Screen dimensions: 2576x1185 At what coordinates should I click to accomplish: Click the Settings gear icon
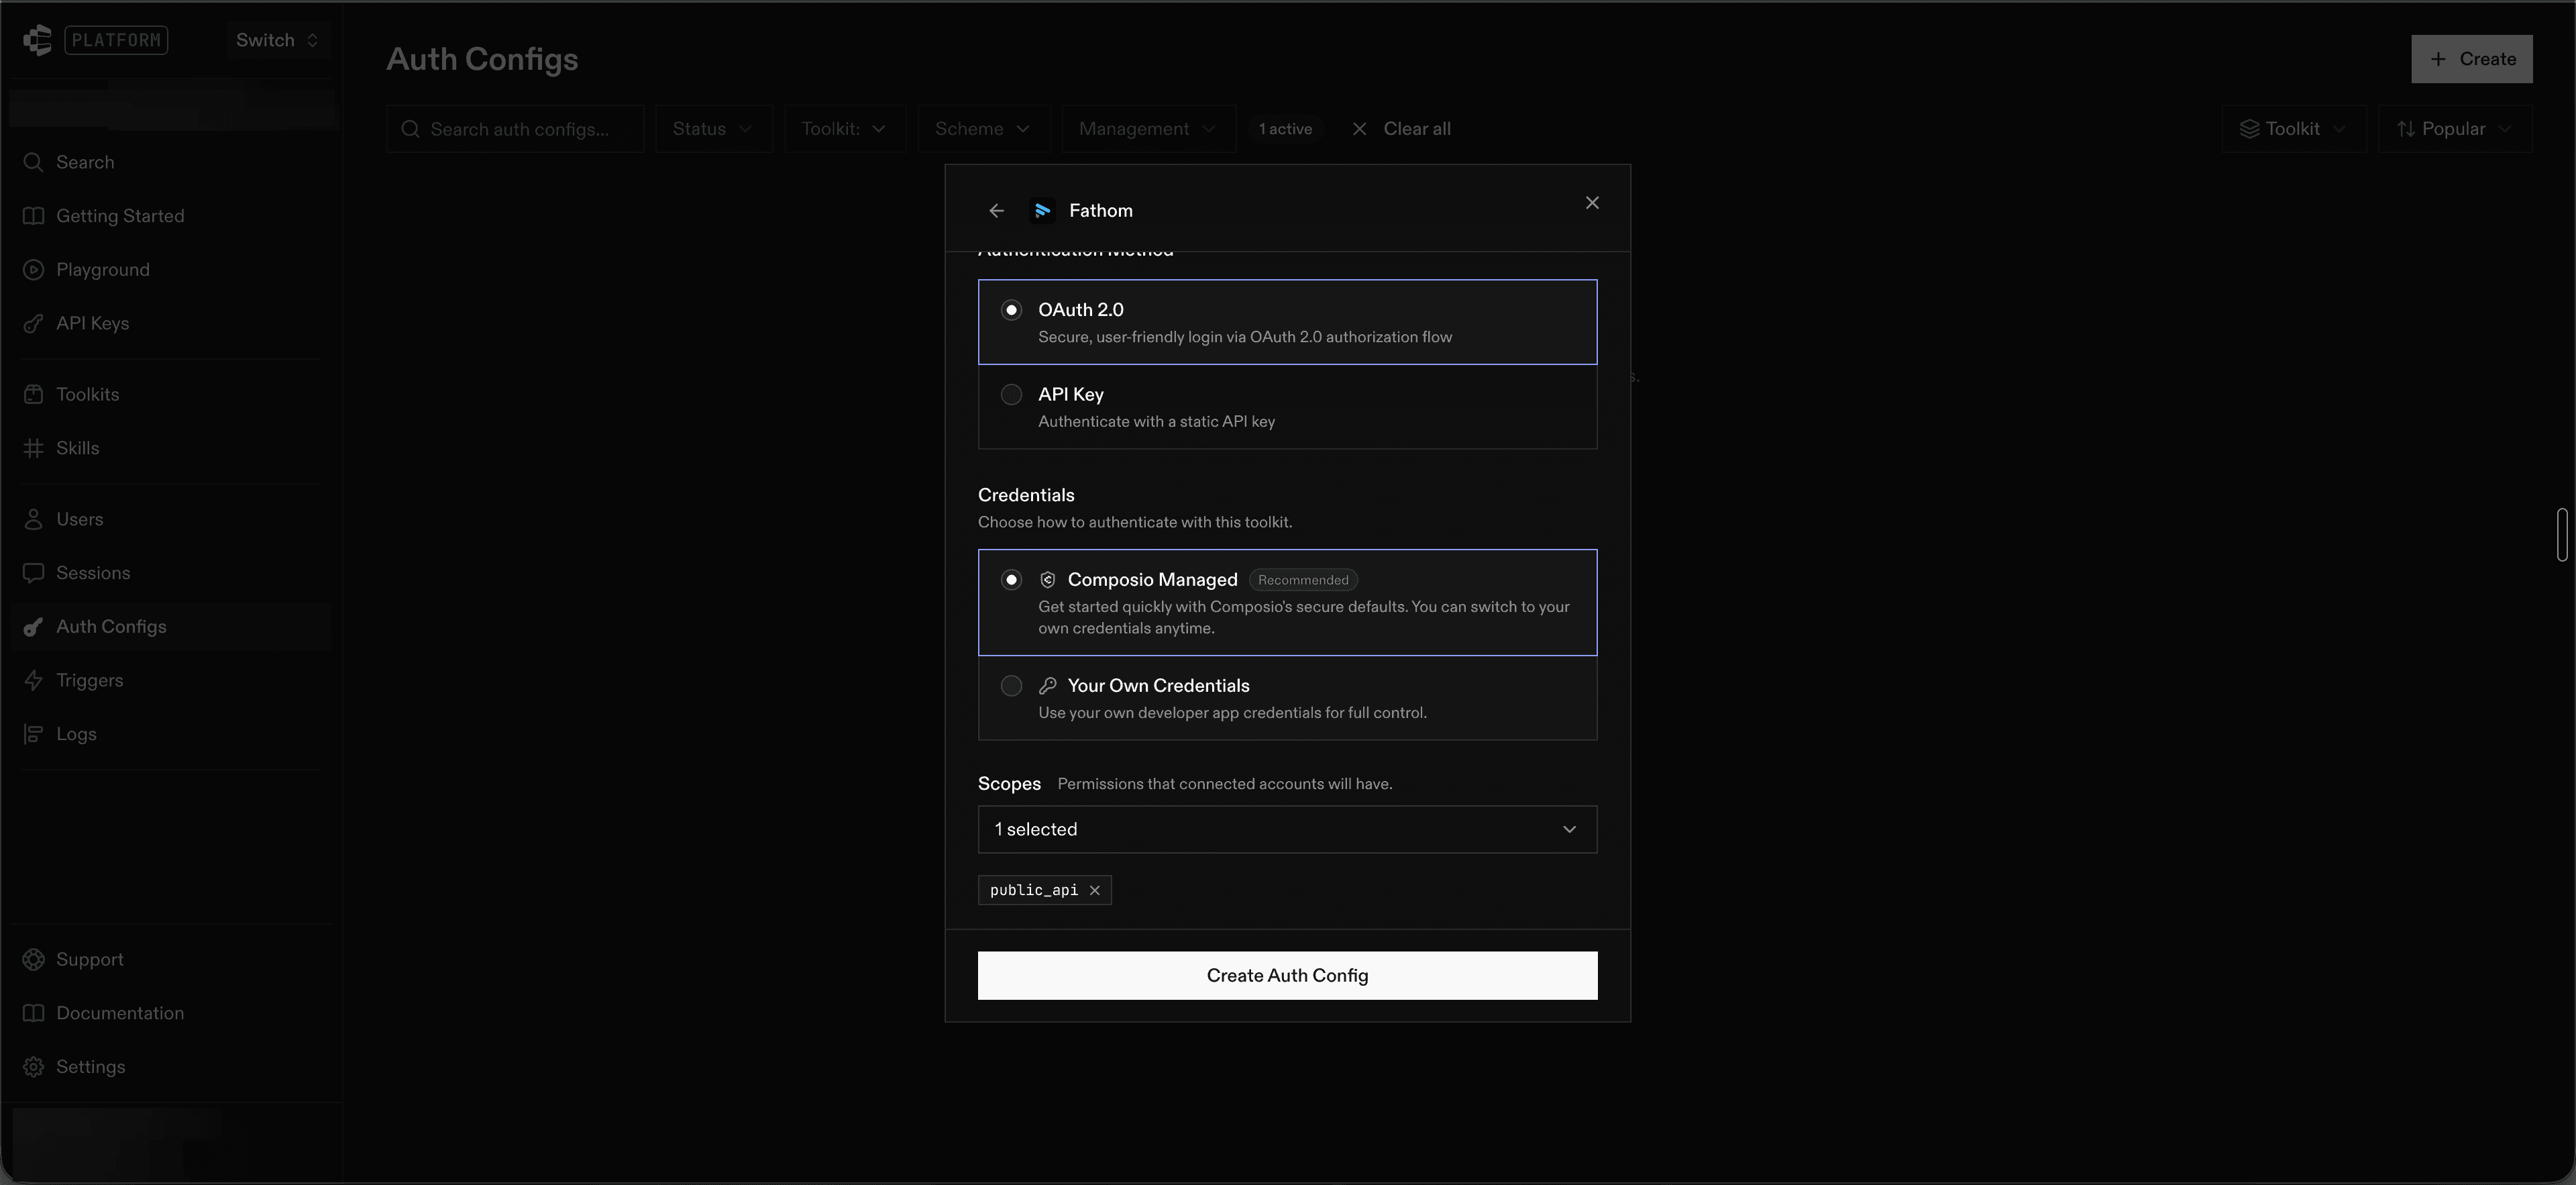click(34, 1067)
